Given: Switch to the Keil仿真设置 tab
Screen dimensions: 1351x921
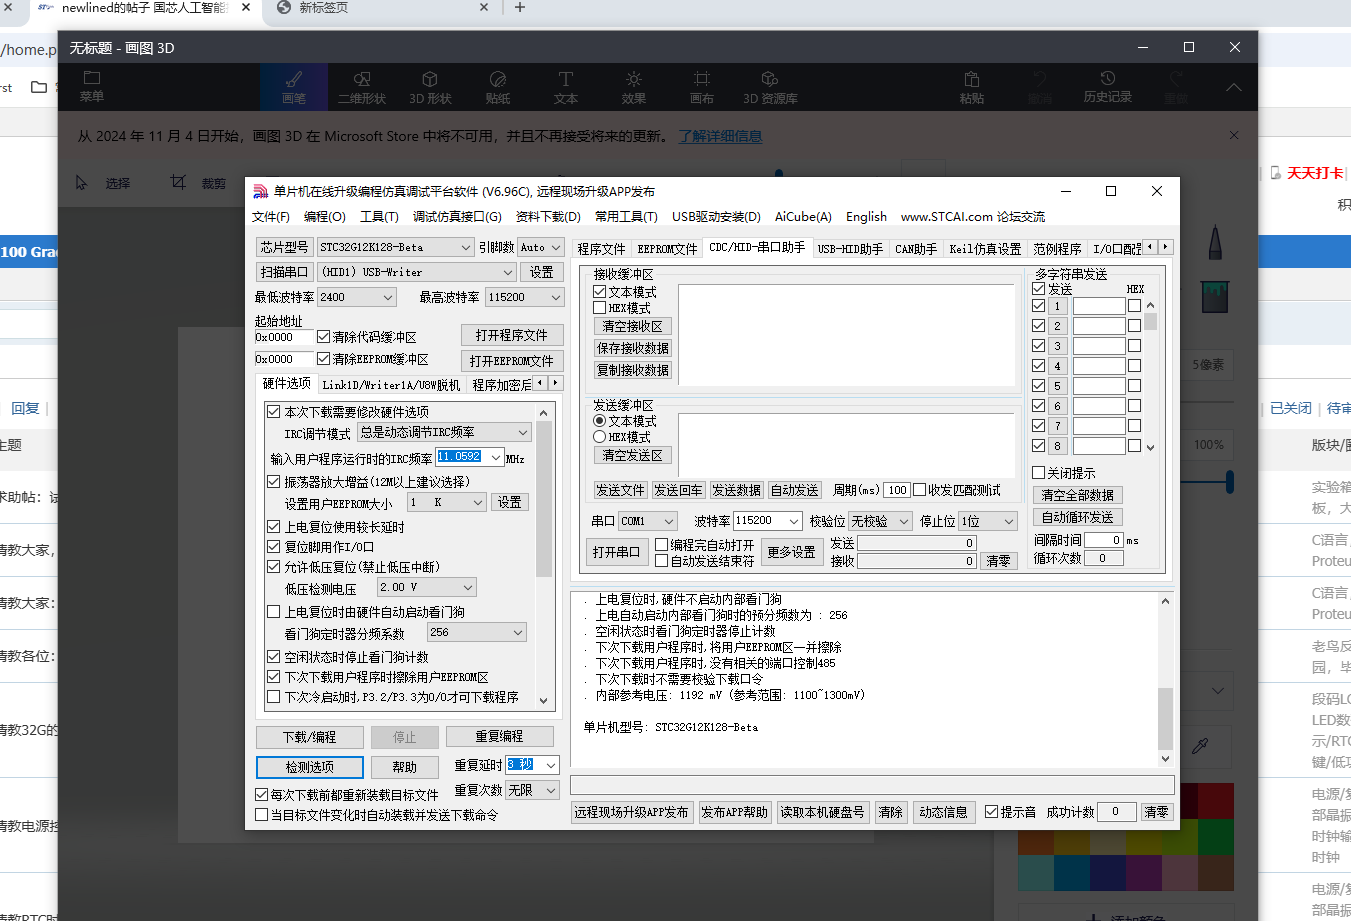Looking at the screenshot, I should pos(984,248).
